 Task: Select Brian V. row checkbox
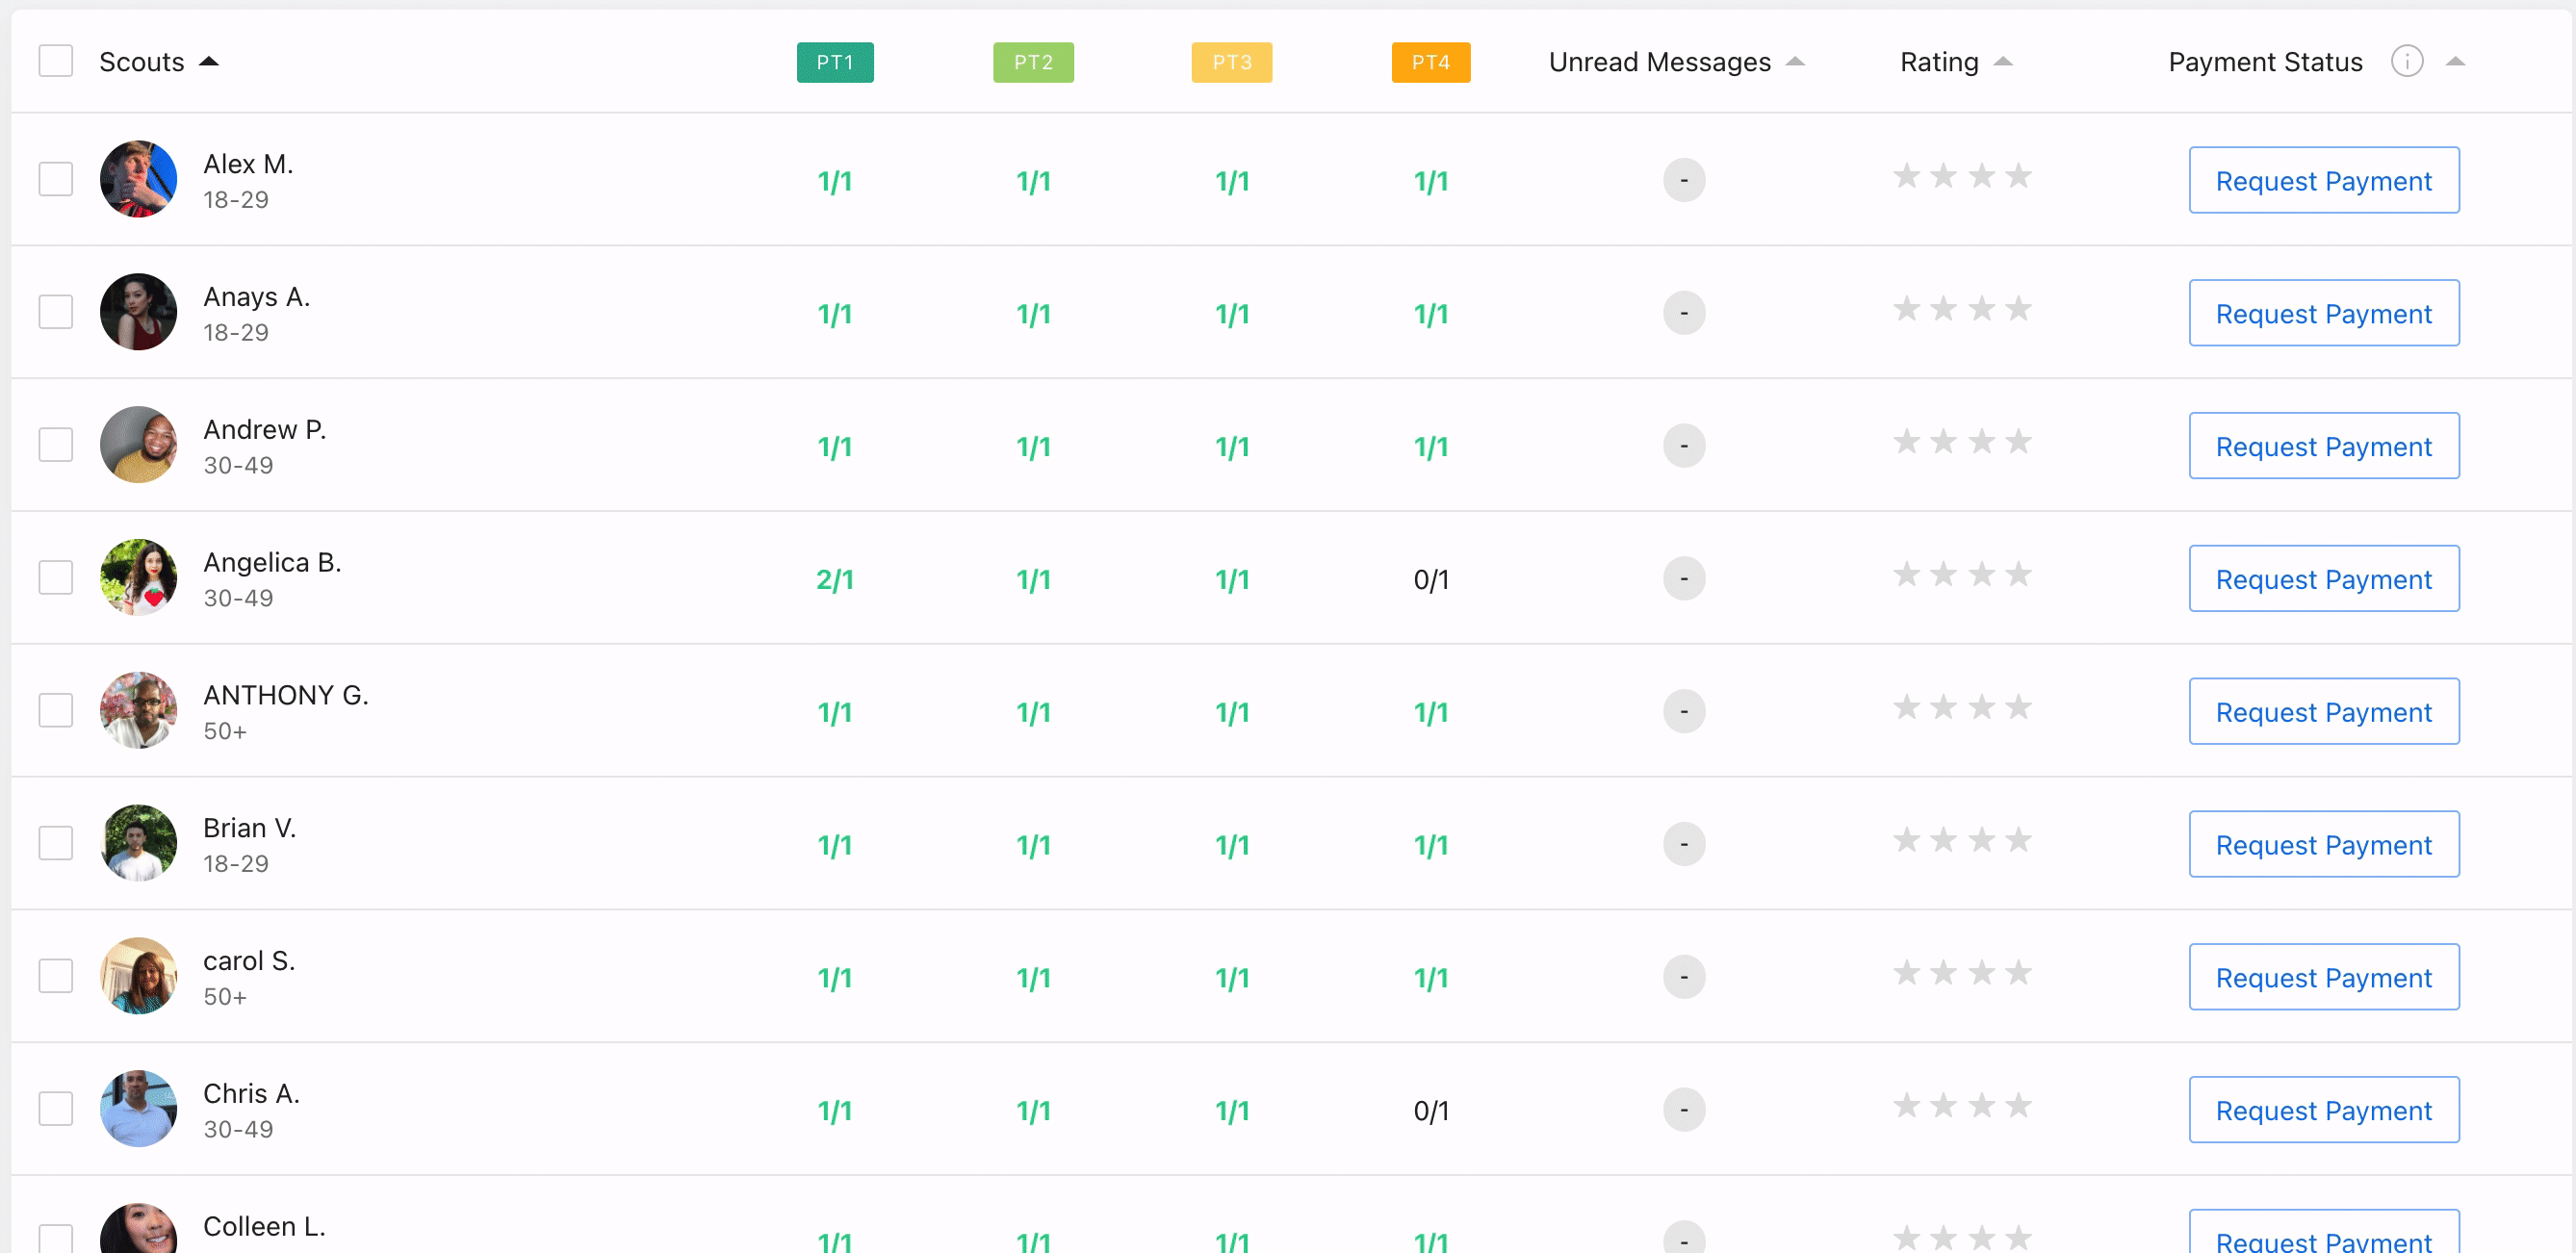[x=56, y=844]
